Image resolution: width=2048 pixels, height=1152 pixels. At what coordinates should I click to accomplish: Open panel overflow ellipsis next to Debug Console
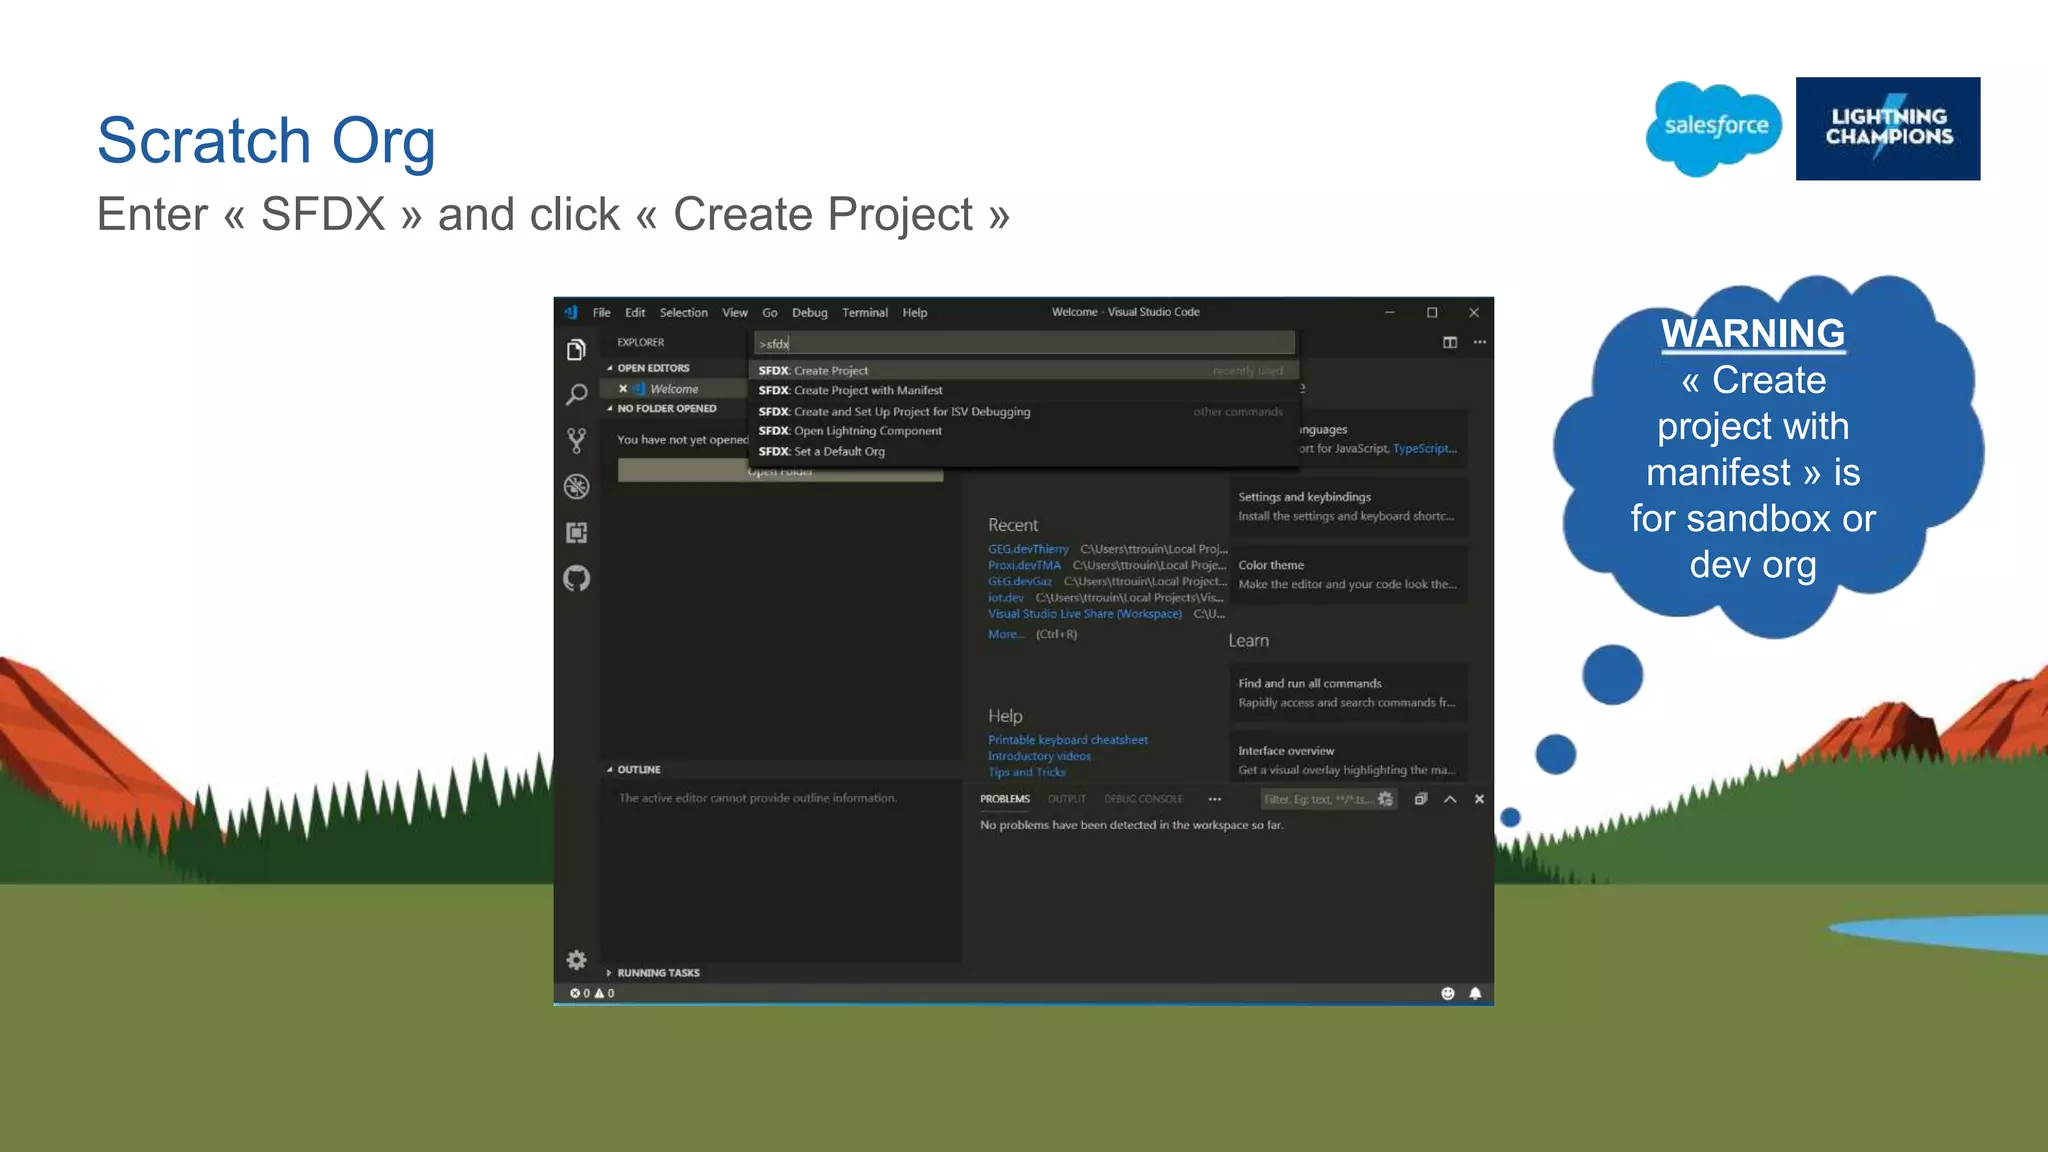pyautogui.click(x=1214, y=799)
